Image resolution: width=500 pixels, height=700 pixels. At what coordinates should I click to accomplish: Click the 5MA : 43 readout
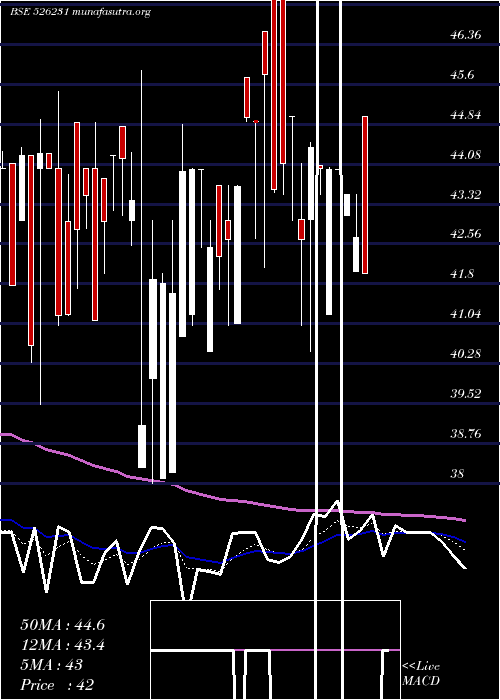click(x=52, y=665)
